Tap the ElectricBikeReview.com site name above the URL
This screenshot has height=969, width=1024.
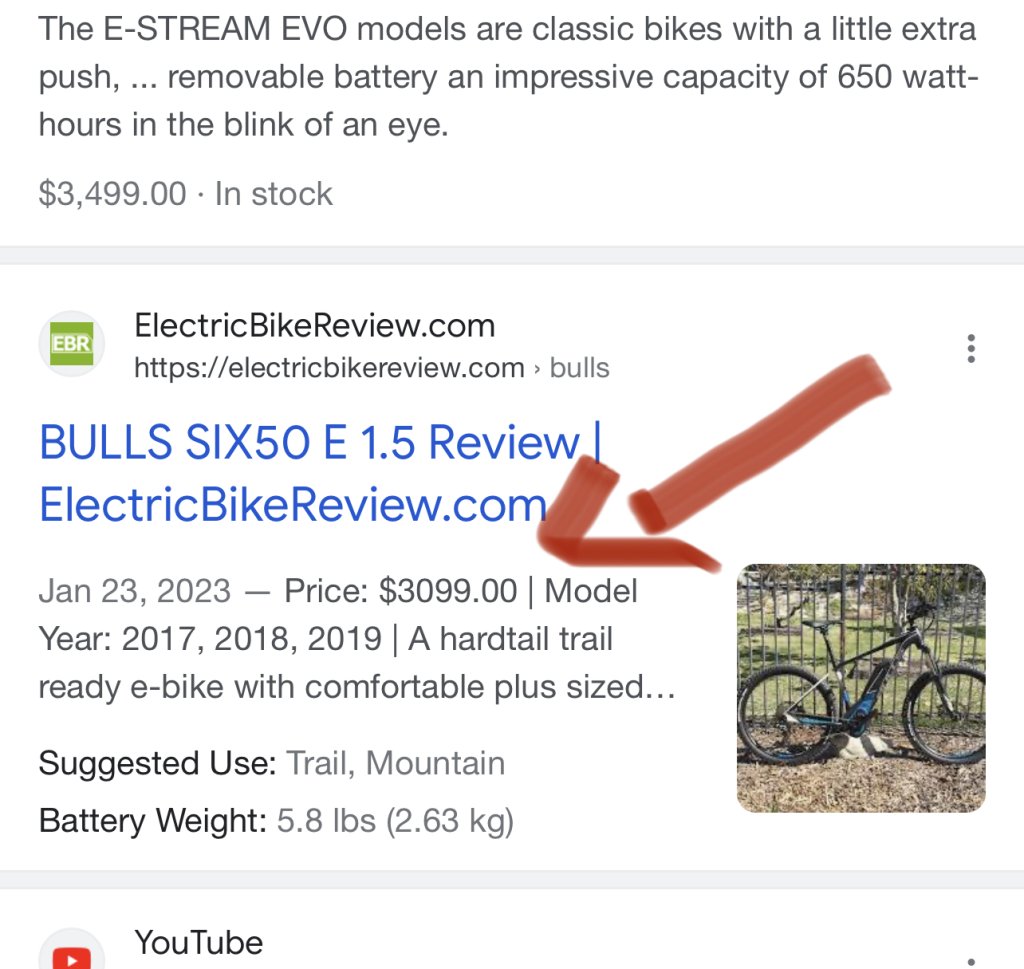pos(314,325)
